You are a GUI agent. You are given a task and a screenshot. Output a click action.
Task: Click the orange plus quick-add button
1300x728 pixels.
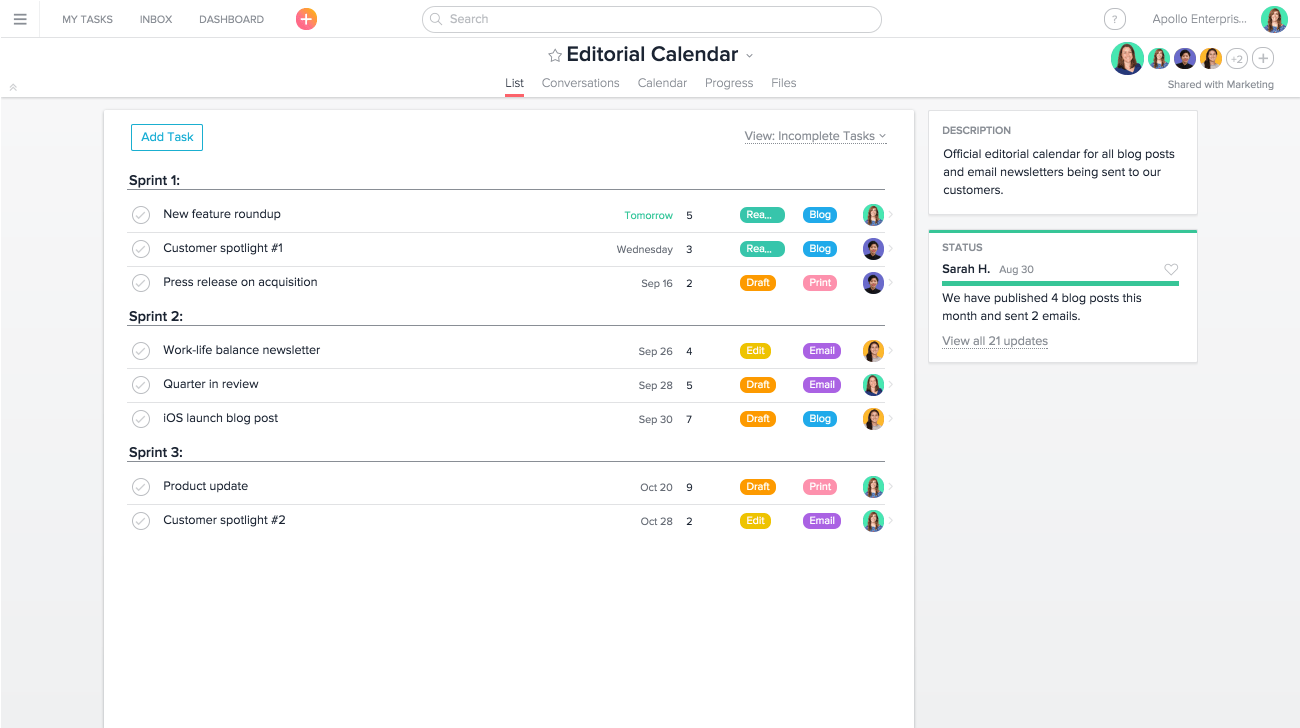tap(306, 19)
